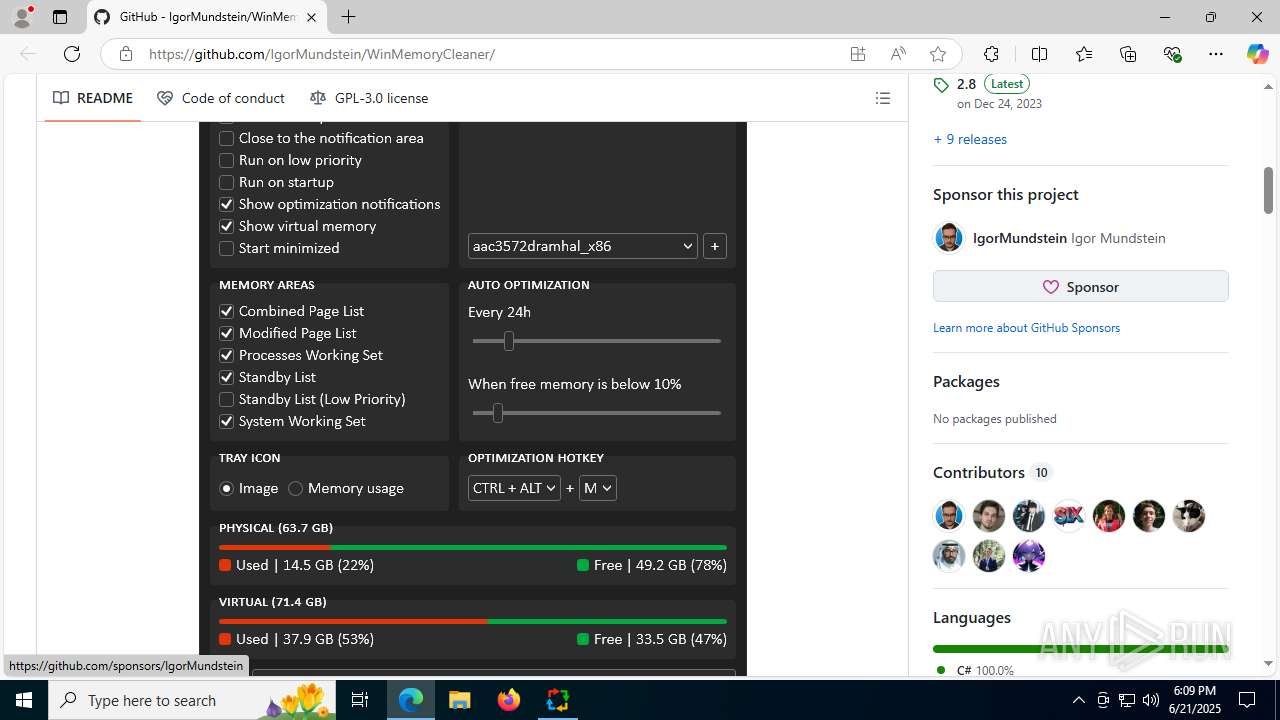Viewport: 1280px width, 720px height.
Task: Select Memory usage tray icon option
Action: (296, 488)
